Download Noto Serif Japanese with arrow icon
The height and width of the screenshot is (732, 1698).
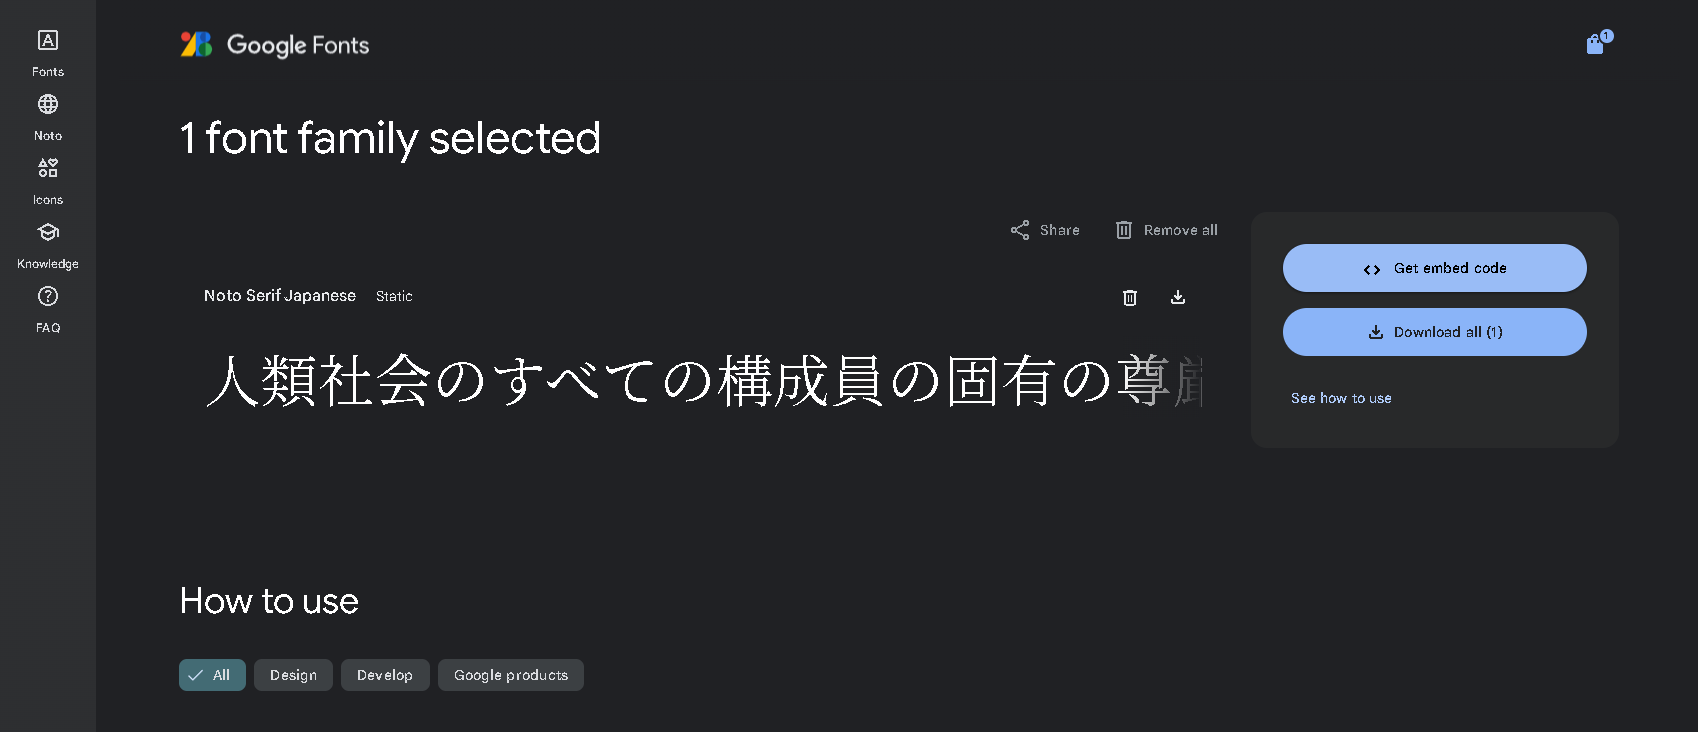click(x=1178, y=297)
